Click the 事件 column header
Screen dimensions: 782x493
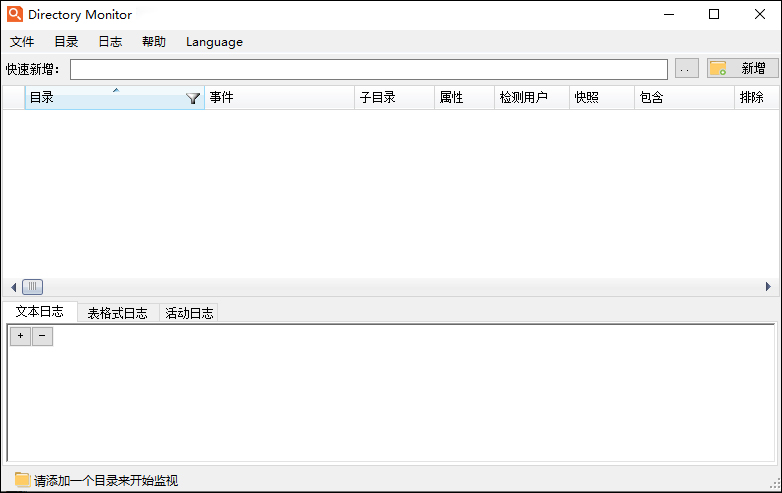tap(279, 97)
